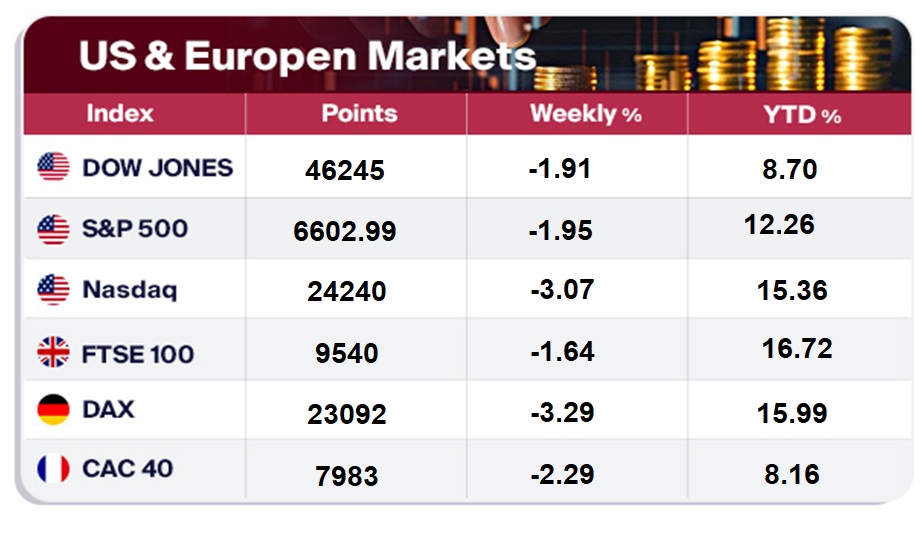Select the Points column header
This screenshot has width=922, height=534.
[x=359, y=113]
